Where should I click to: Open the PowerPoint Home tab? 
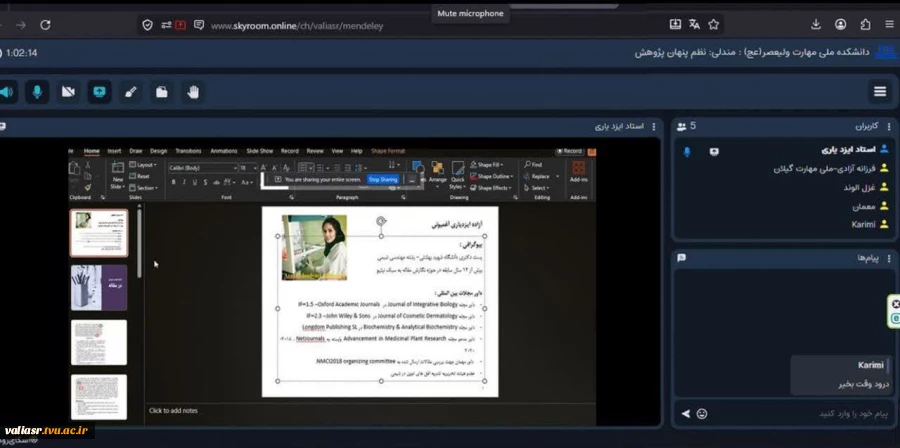[92, 151]
